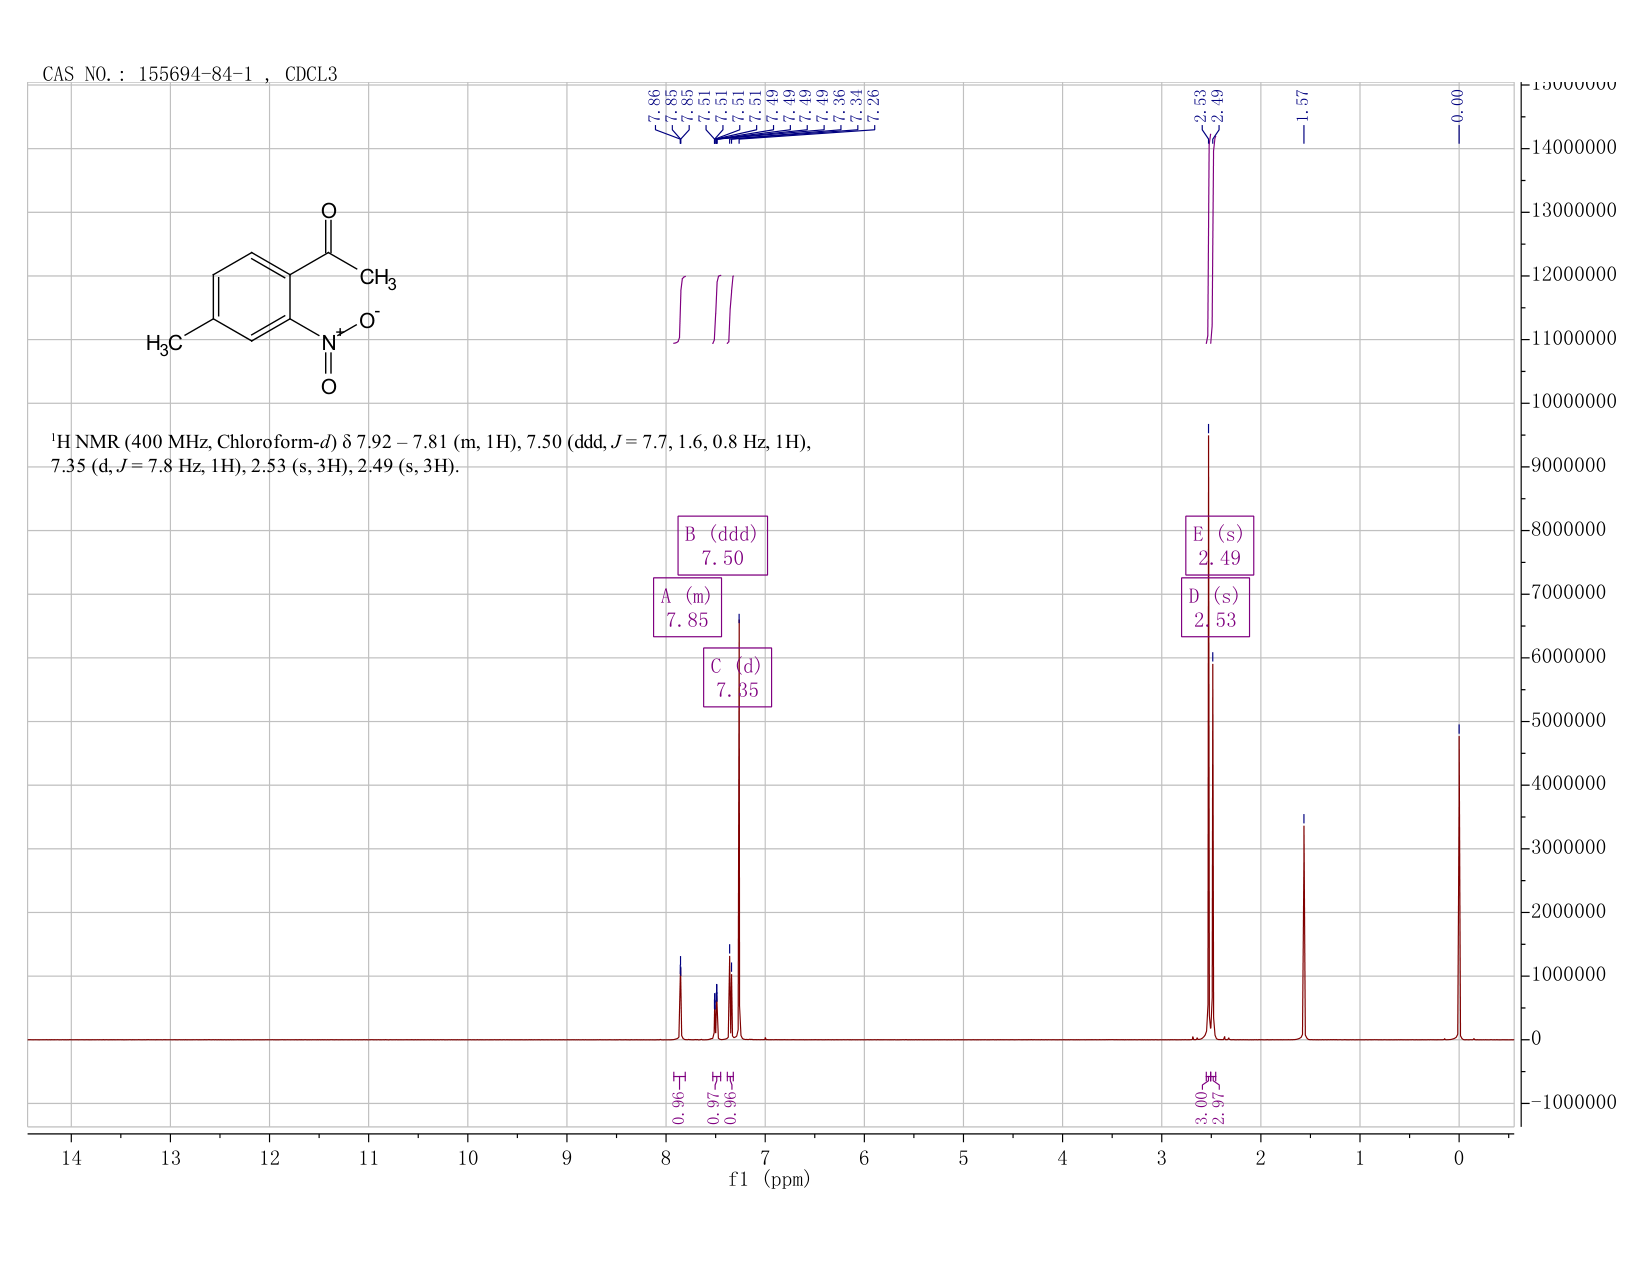Click the integral curve above the 2.5 ppm peaks

pos(1210,240)
